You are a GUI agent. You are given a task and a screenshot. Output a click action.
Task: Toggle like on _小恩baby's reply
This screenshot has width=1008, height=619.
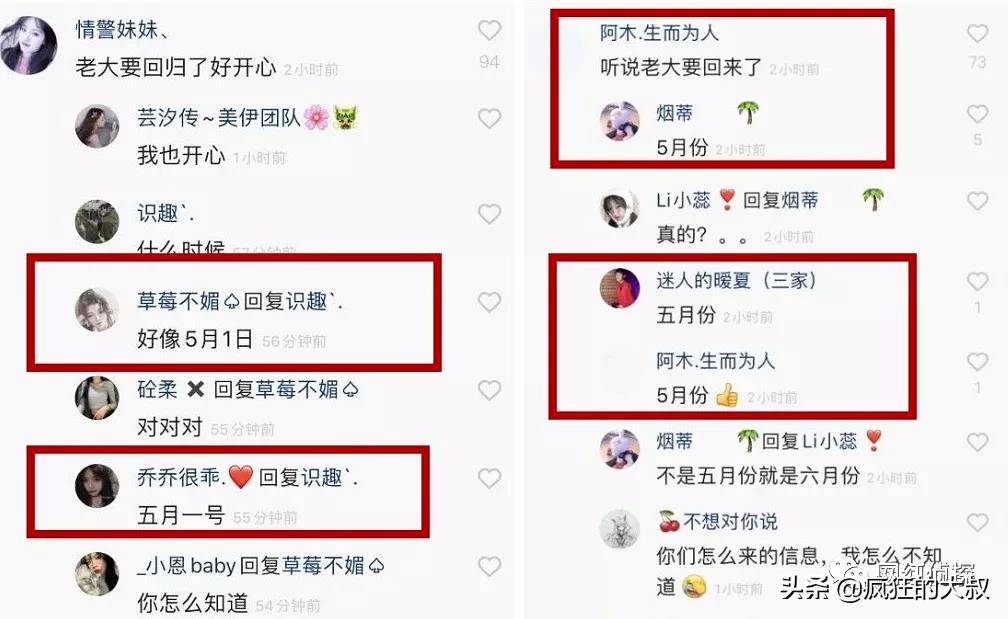[489, 566]
